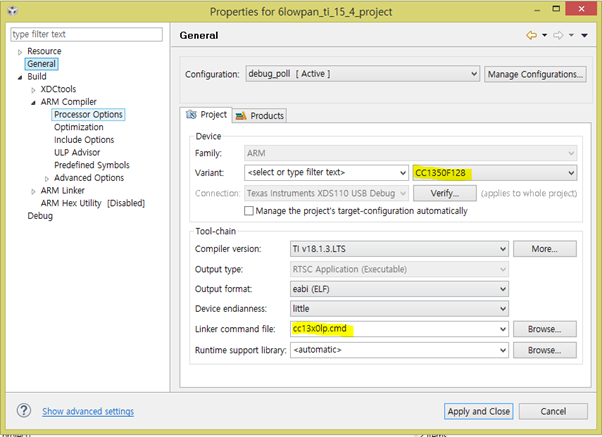Open the view menu triangle in header
The width and height of the screenshot is (602, 437).
pyautogui.click(x=584, y=36)
